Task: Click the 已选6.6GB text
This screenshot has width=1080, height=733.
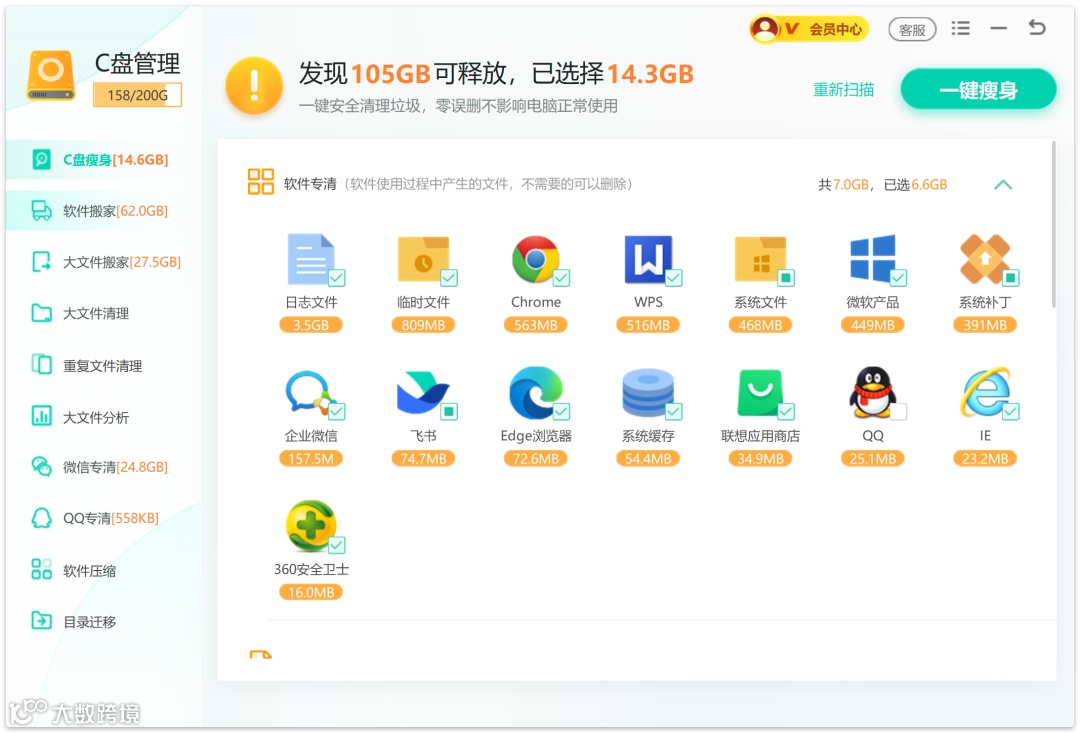Action: pyautogui.click(x=915, y=185)
